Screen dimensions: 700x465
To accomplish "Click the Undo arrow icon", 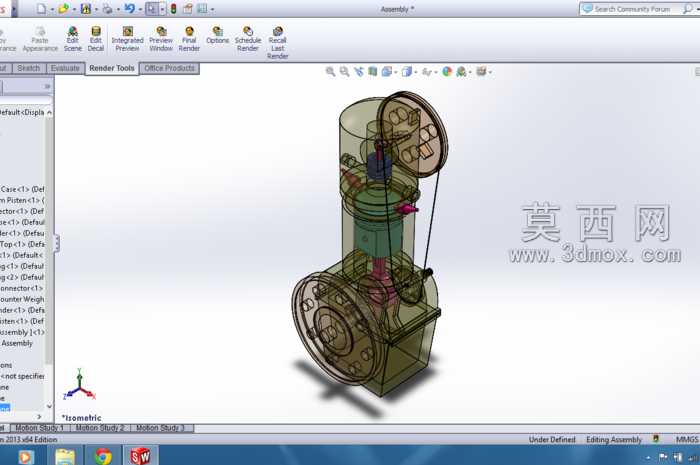I will (130, 8).
